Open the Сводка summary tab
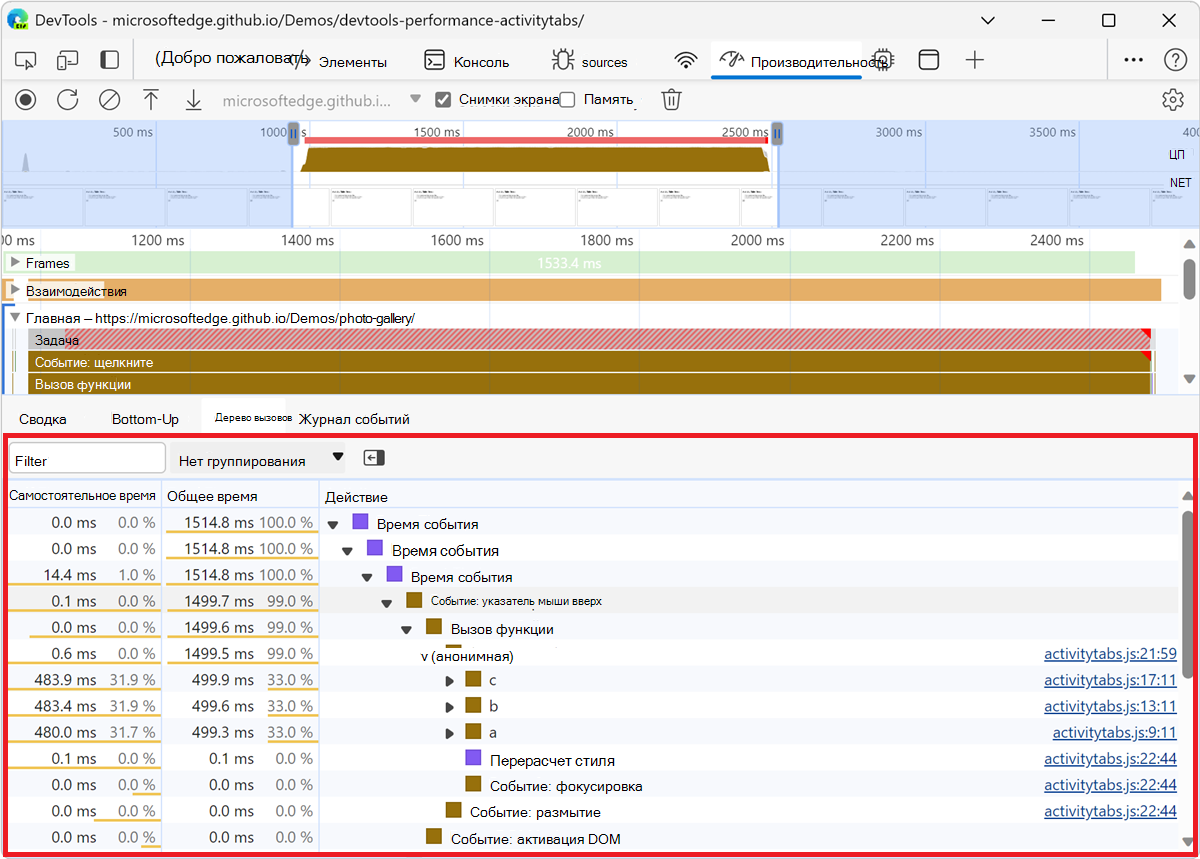This screenshot has height=859, width=1200. tap(43, 419)
